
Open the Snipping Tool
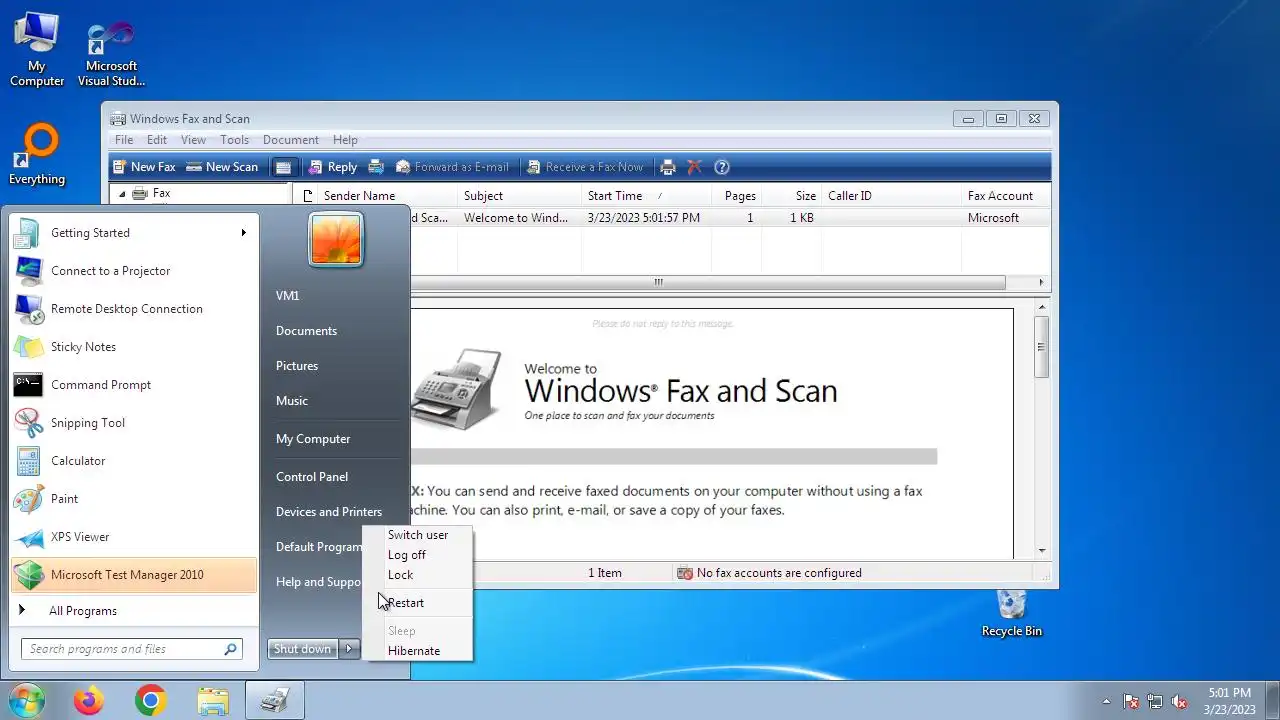[x=132, y=423]
